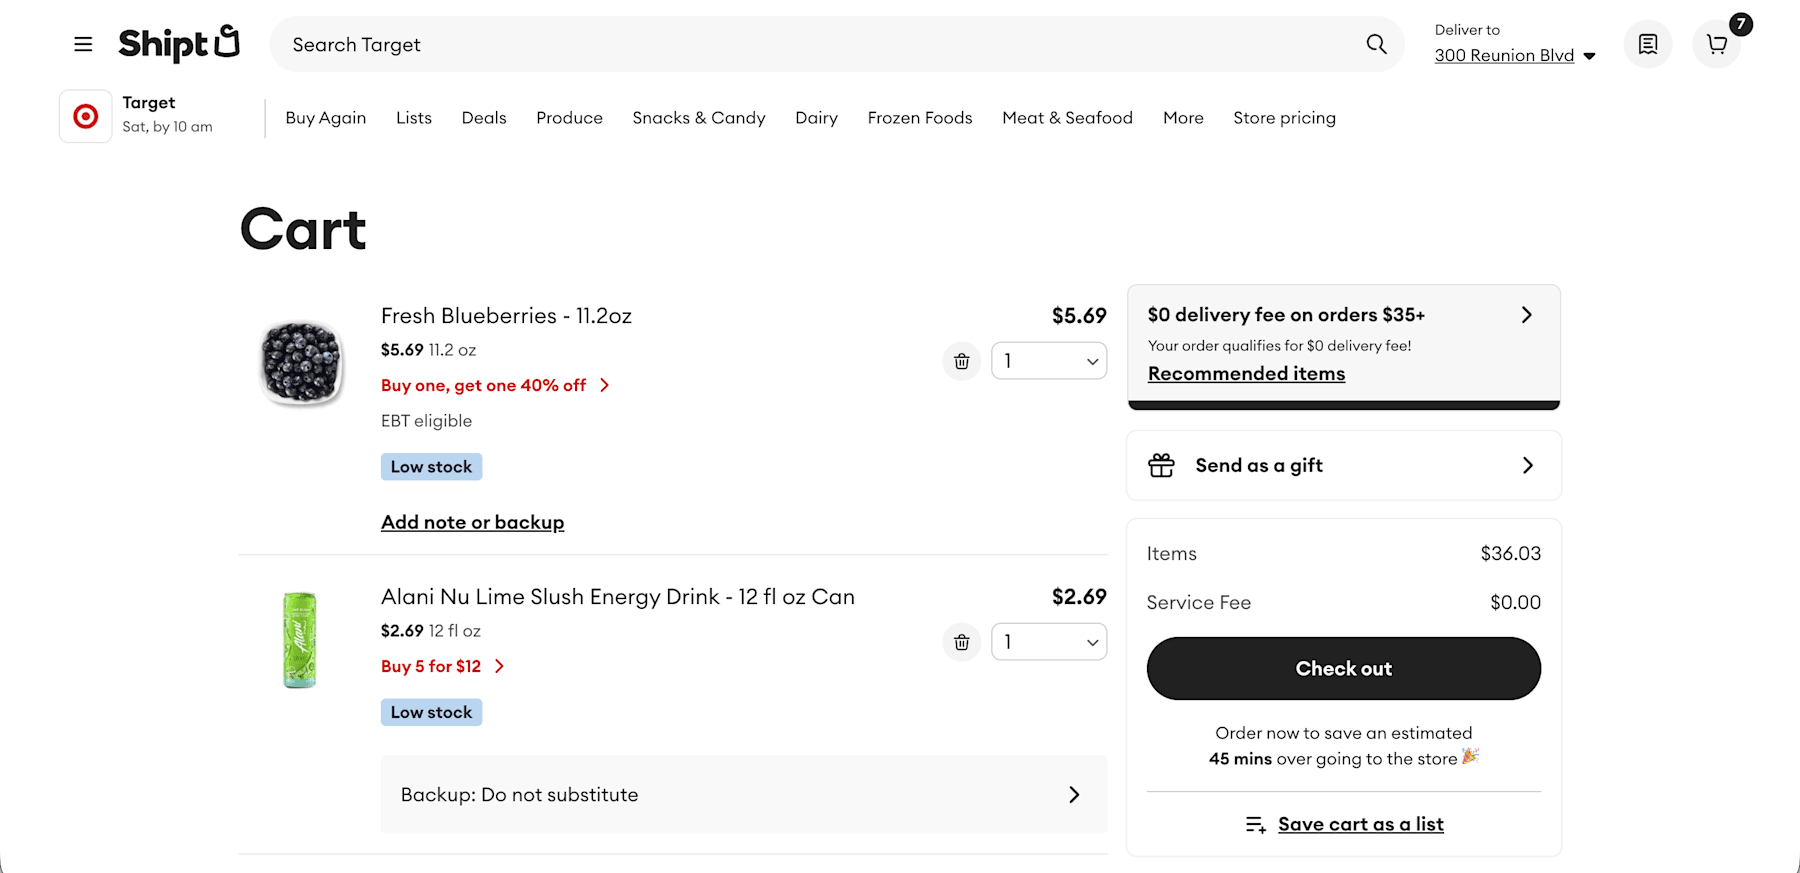Delete Fresh Blueberries with trash icon

(961, 361)
